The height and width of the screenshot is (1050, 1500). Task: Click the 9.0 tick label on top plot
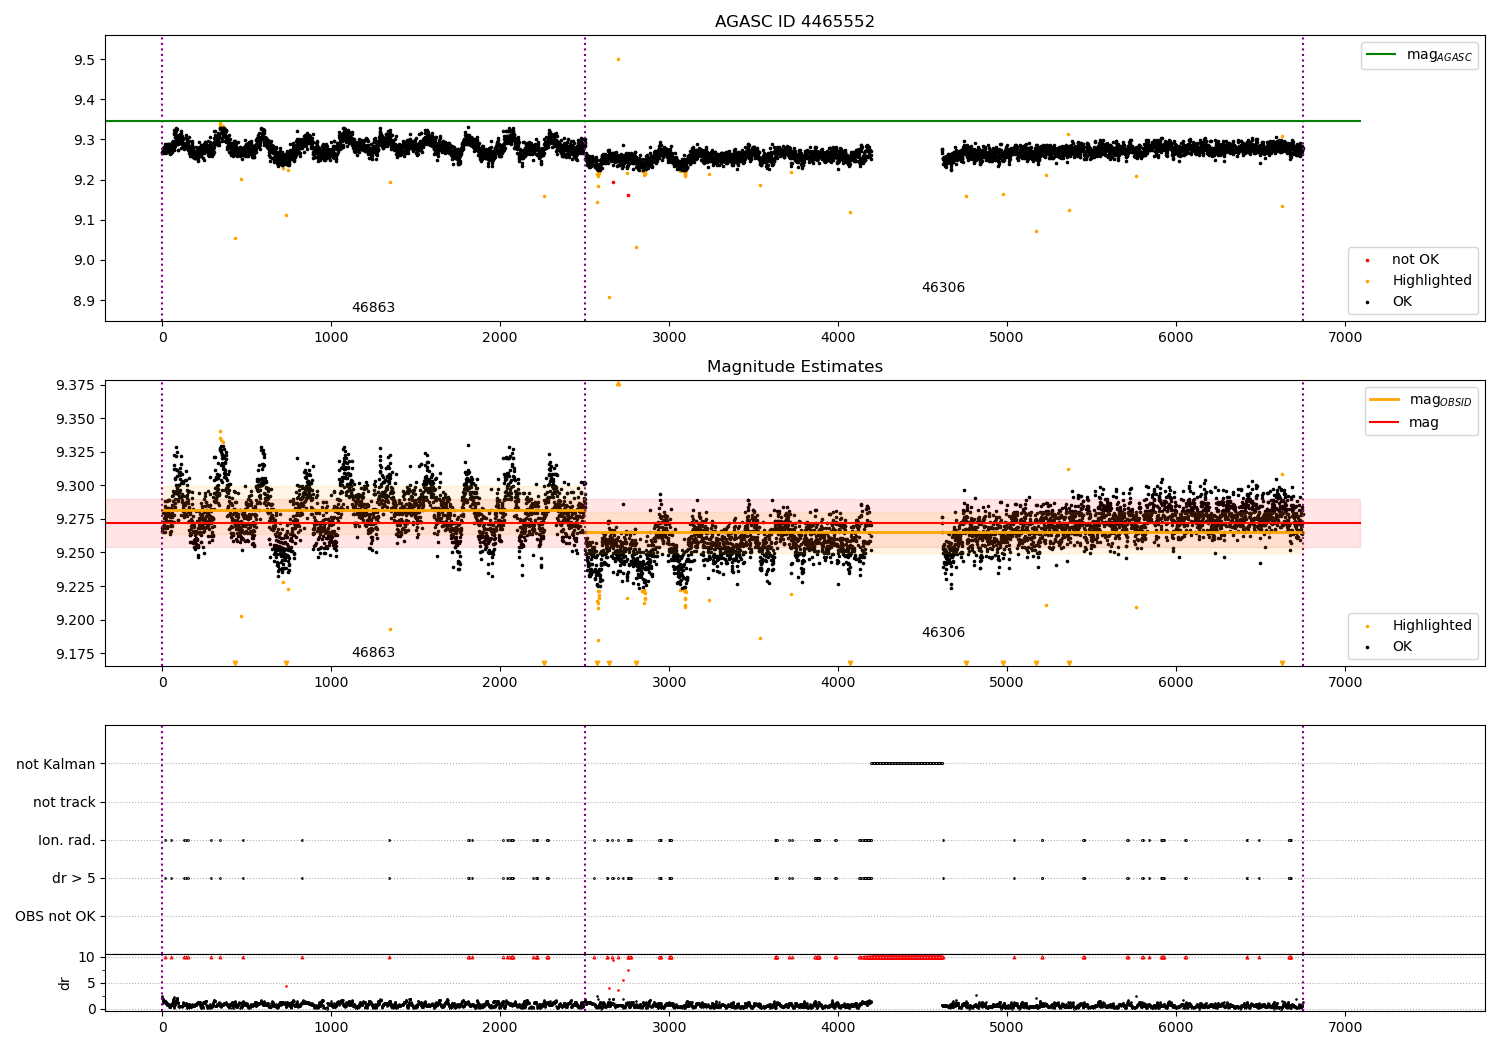[x=84, y=261]
